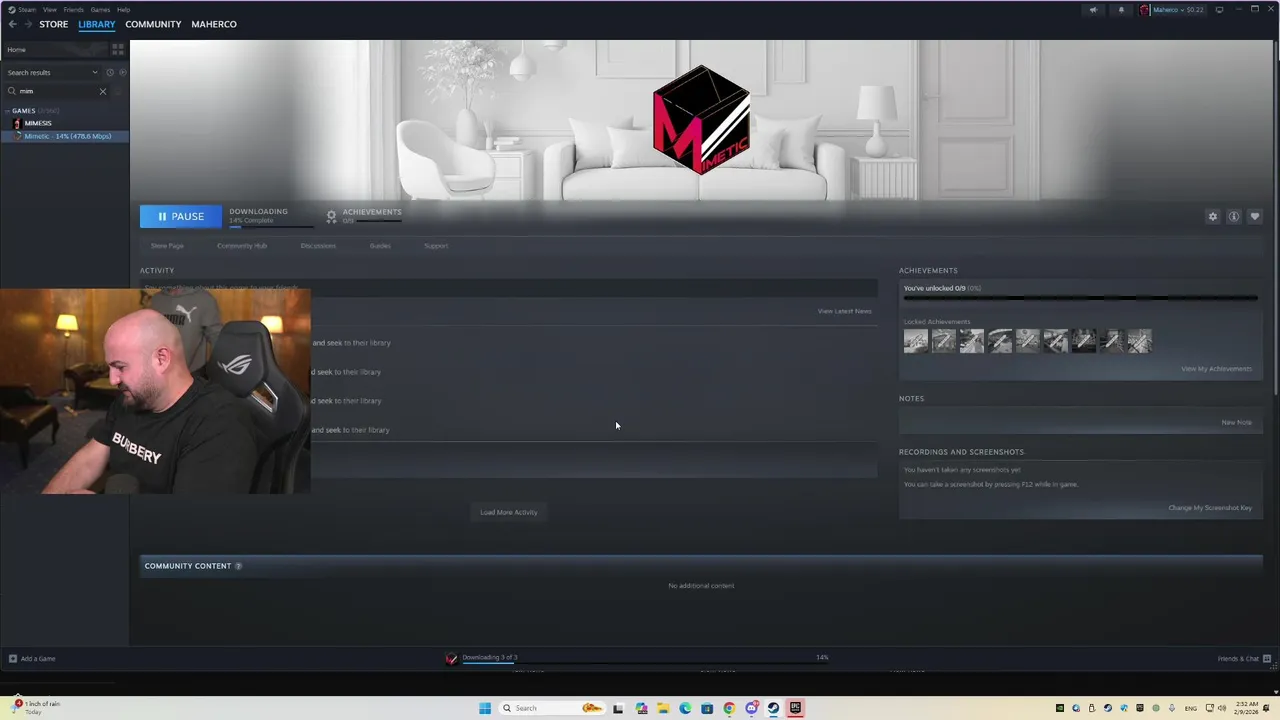This screenshot has height=720, width=1280.
Task: Click the achievements progress bar
Action: click(1080, 298)
